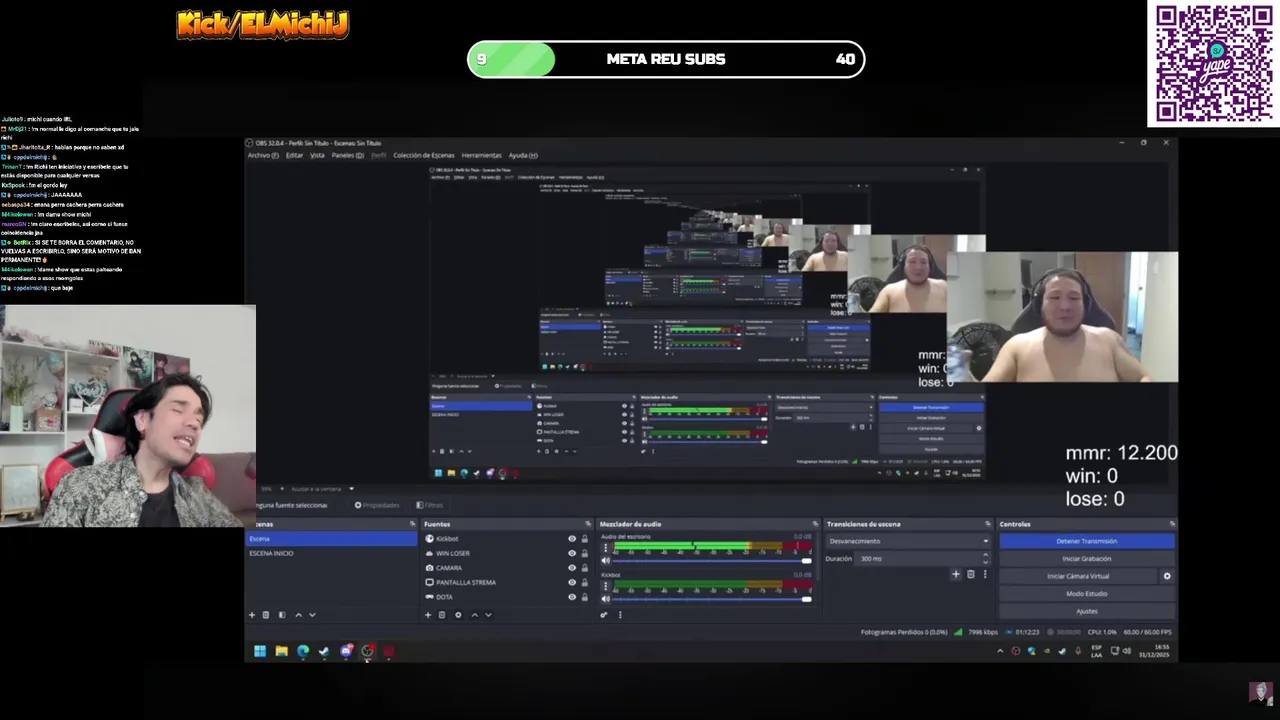1280x720 pixels.
Task: Move source down in Fuentes panel
Action: (x=488, y=615)
